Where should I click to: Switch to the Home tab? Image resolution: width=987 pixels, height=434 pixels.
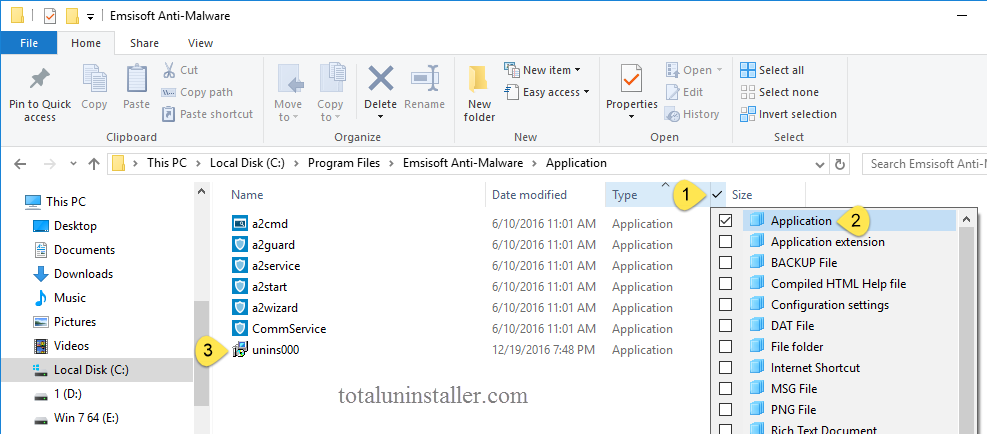point(86,43)
